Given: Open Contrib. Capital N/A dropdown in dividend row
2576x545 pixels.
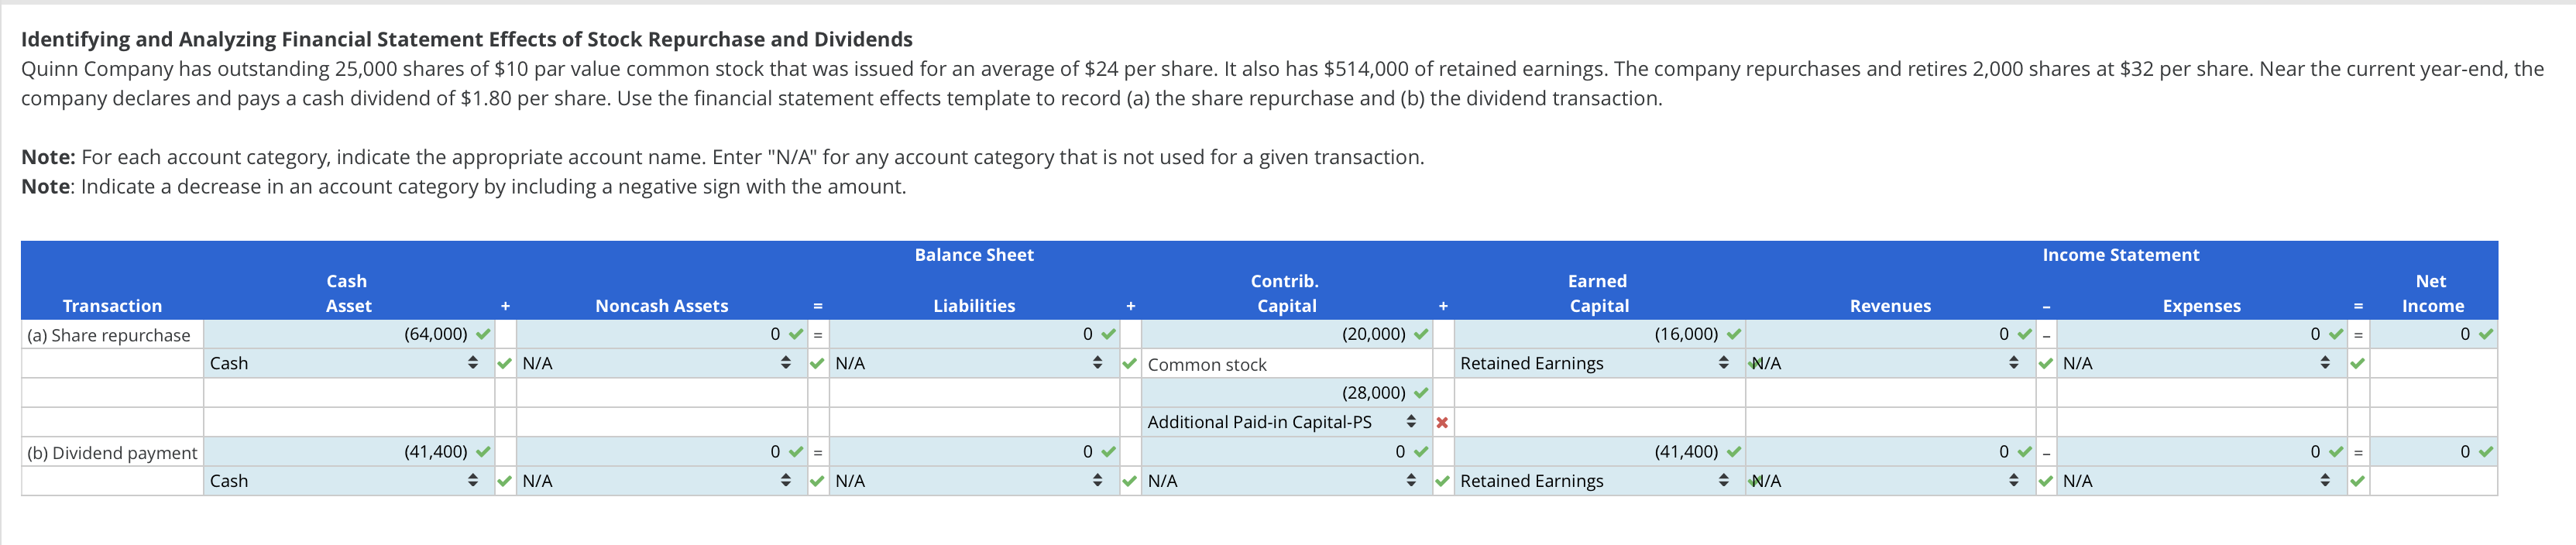Looking at the screenshot, I should click(x=1286, y=481).
